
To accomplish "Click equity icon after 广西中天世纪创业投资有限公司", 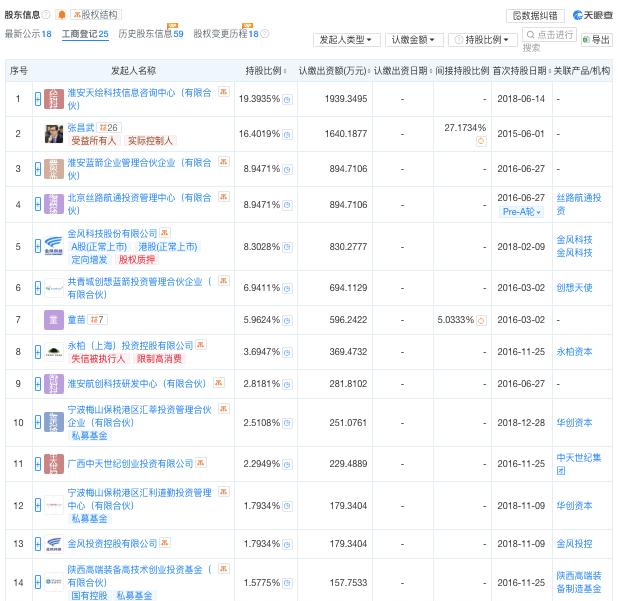I will [203, 464].
